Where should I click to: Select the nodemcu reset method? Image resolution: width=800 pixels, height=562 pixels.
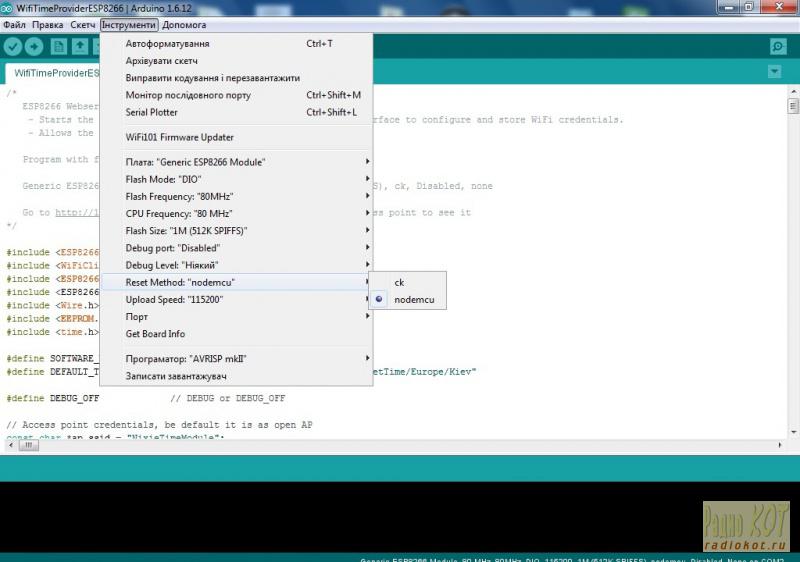pyautogui.click(x=414, y=299)
